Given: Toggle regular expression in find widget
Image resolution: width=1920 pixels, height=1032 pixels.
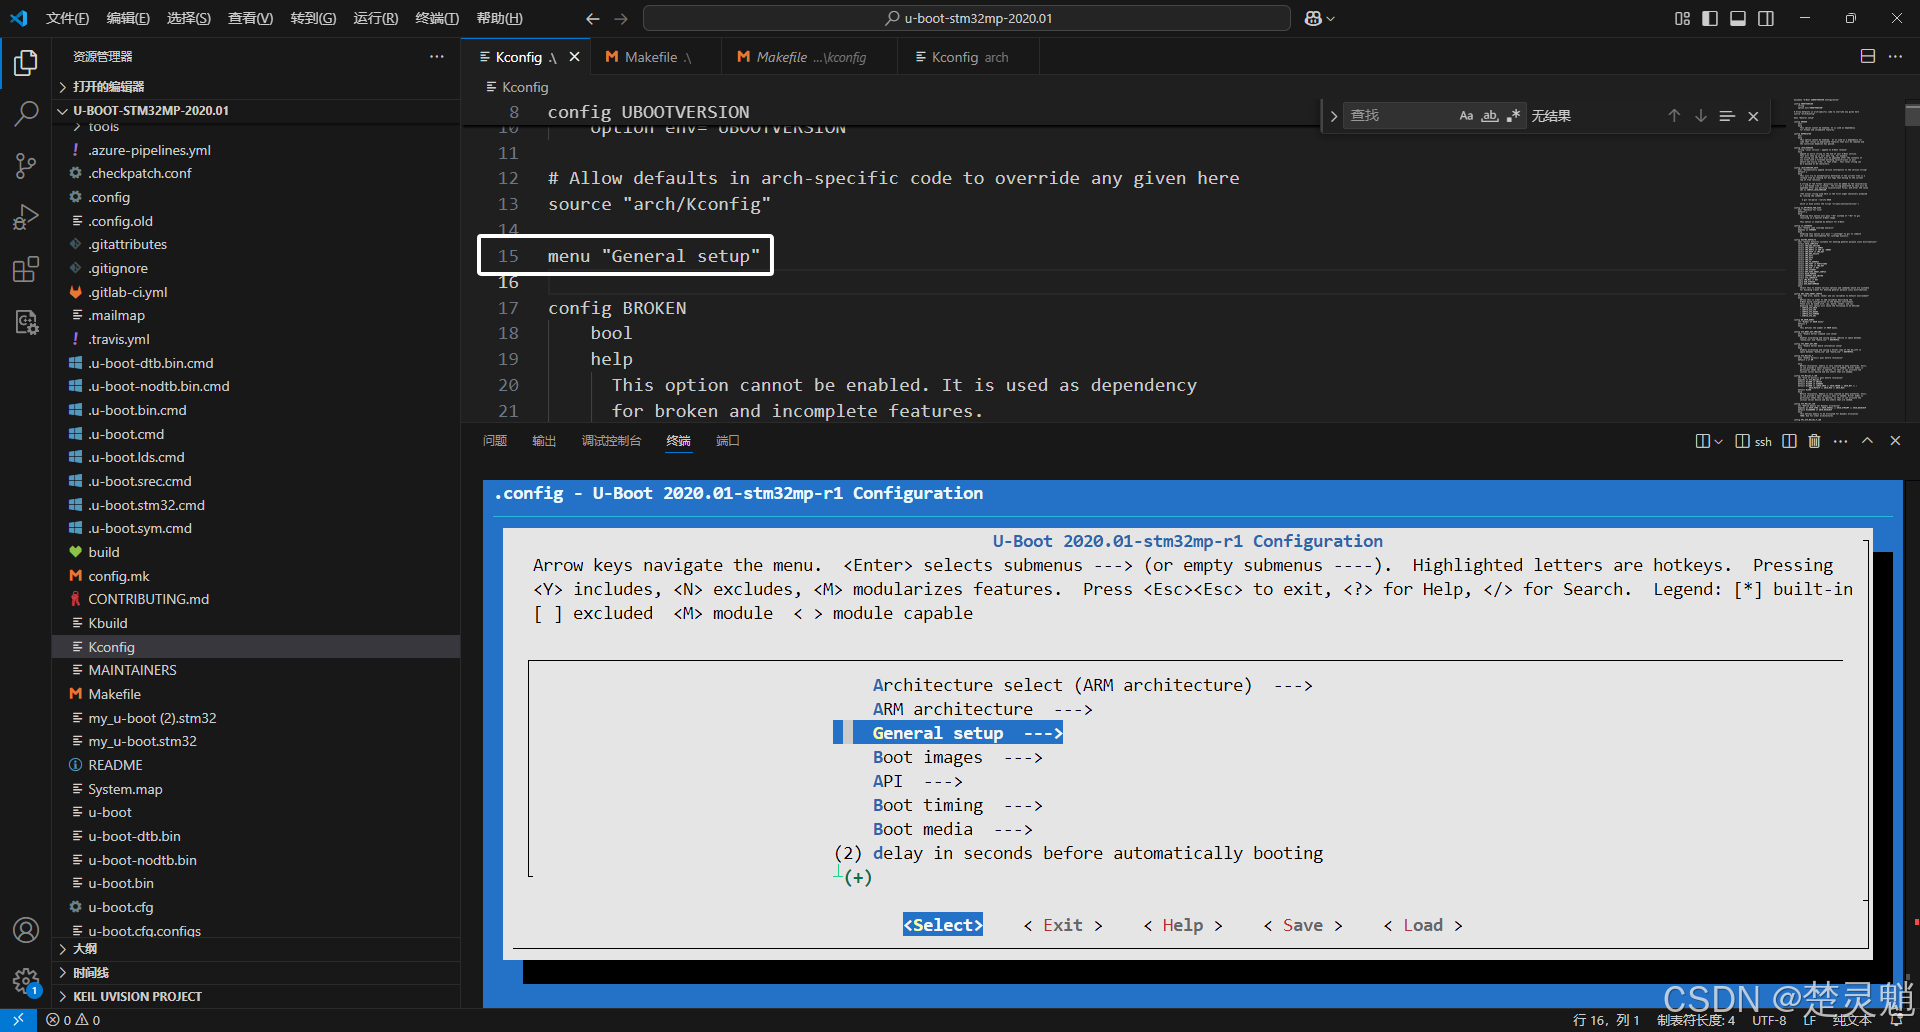Looking at the screenshot, I should point(1513,116).
